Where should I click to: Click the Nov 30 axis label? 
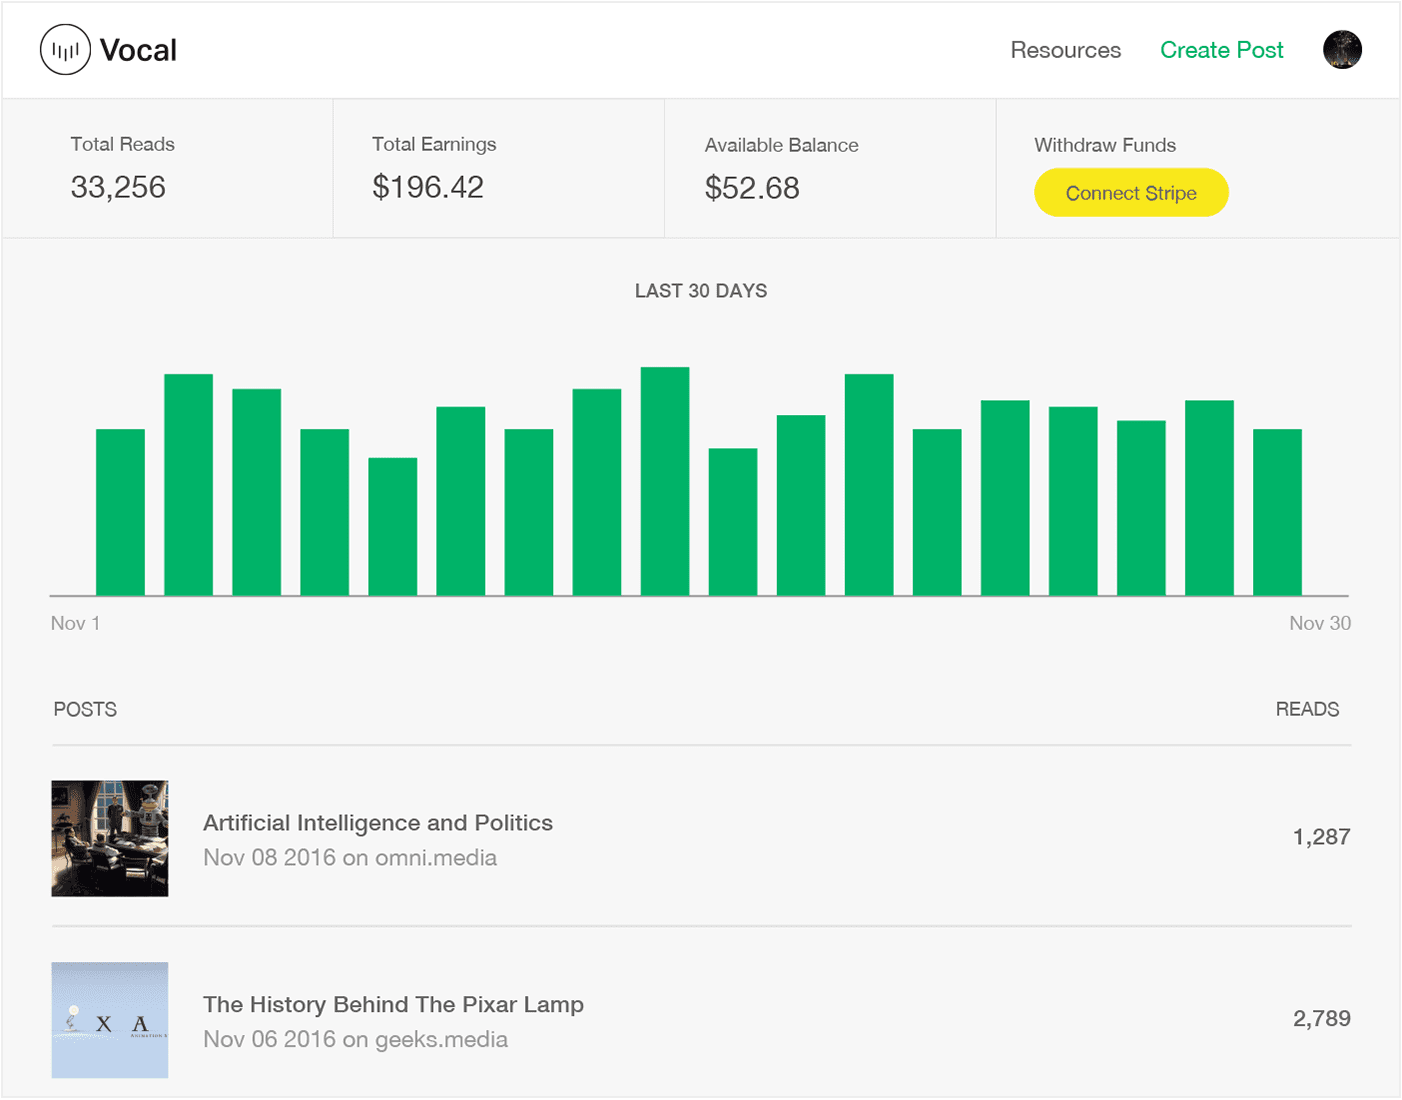click(x=1320, y=623)
